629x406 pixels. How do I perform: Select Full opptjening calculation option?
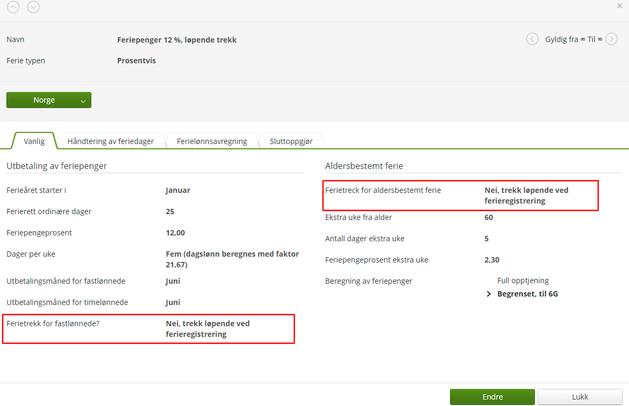[523, 280]
